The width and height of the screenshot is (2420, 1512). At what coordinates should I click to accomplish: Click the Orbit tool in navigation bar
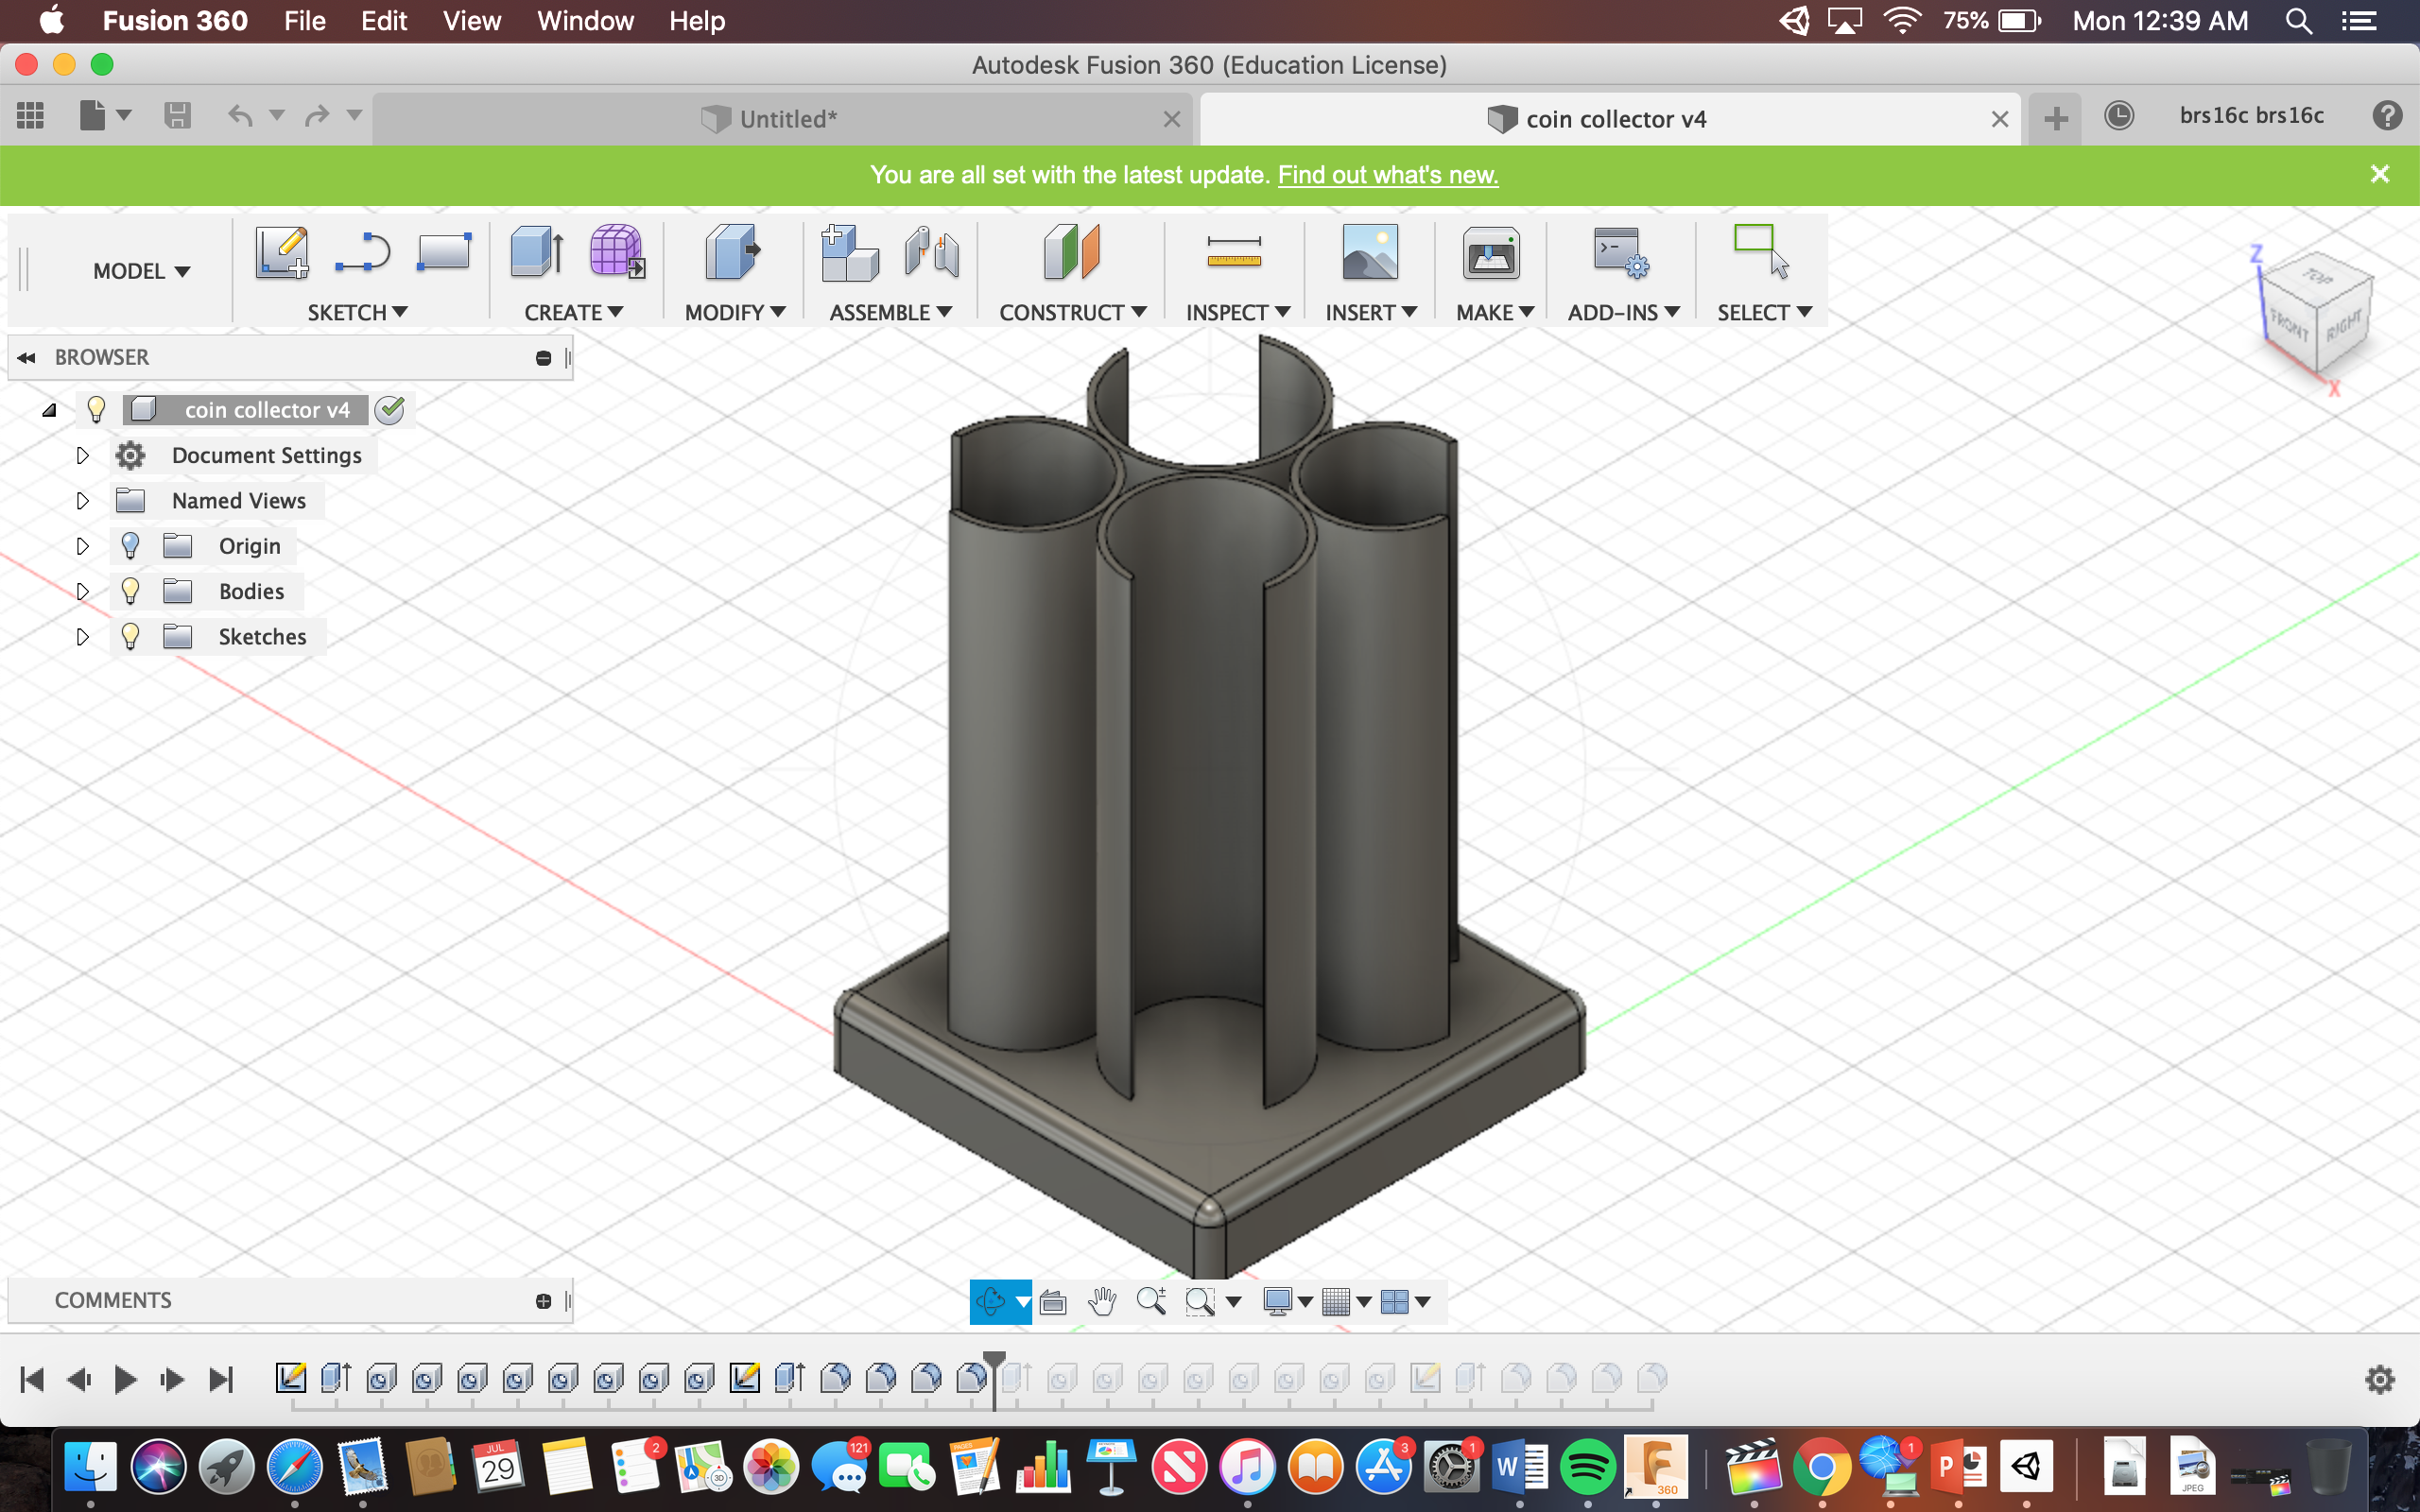point(990,1301)
